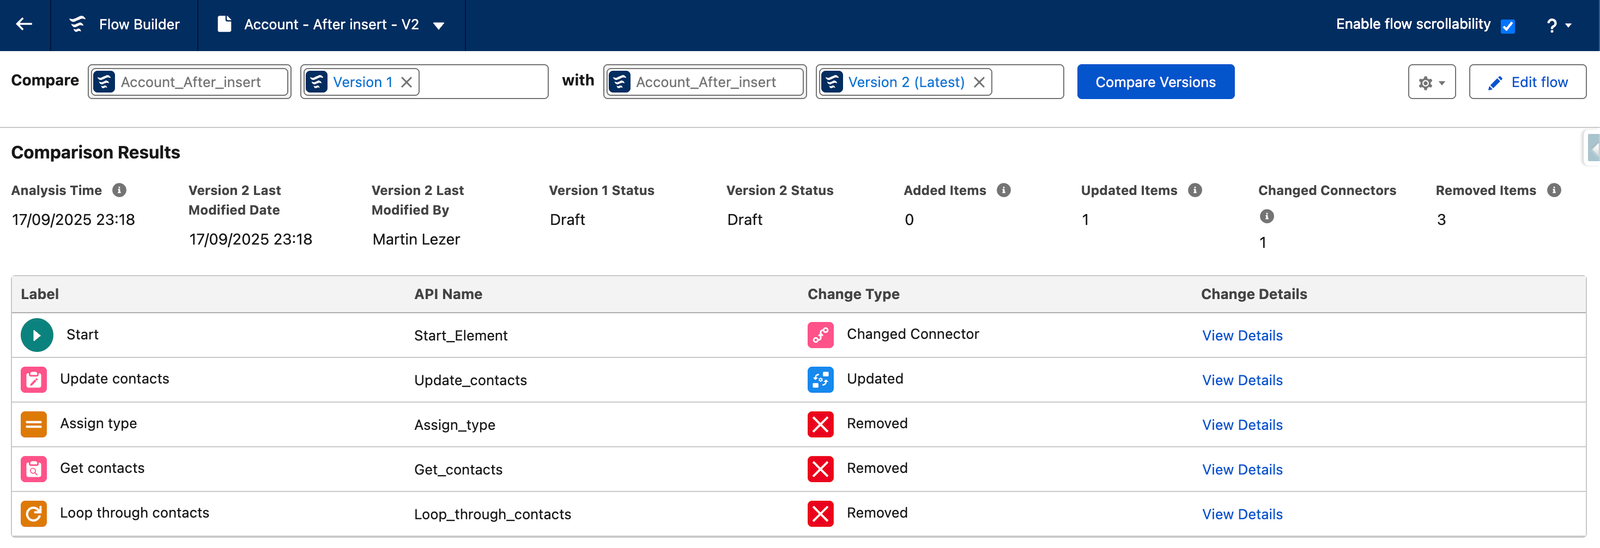Click the Analysis Time info icon

[119, 190]
